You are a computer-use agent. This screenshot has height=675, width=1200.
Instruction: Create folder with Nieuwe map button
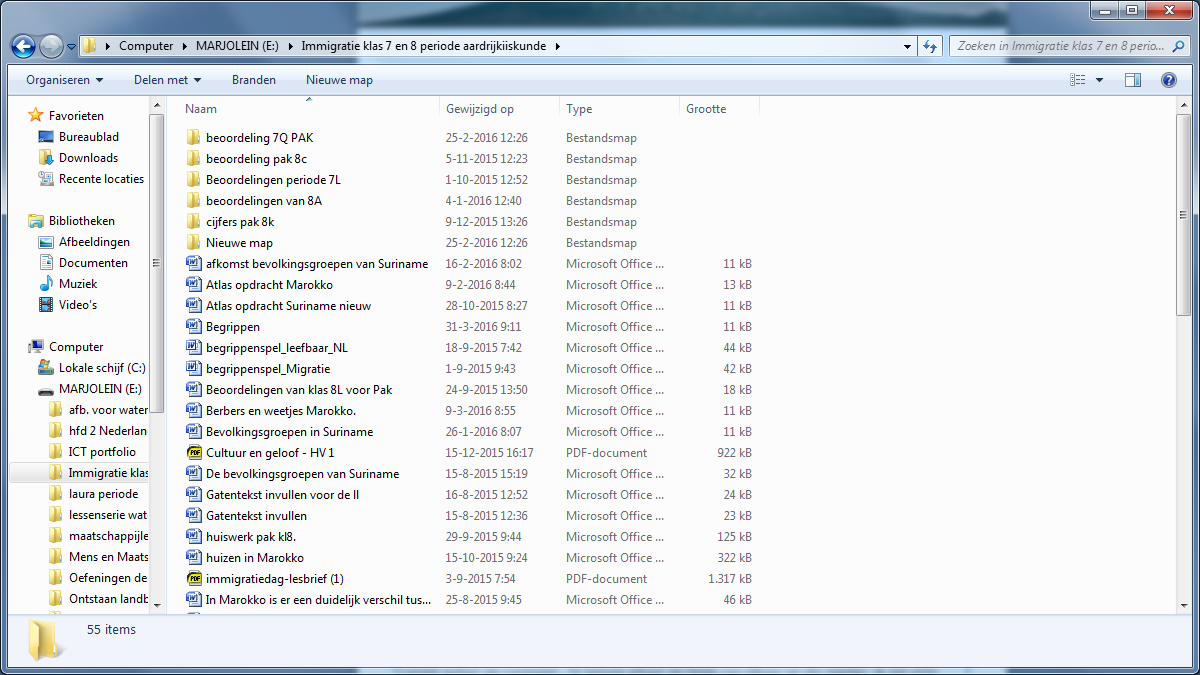[339, 80]
